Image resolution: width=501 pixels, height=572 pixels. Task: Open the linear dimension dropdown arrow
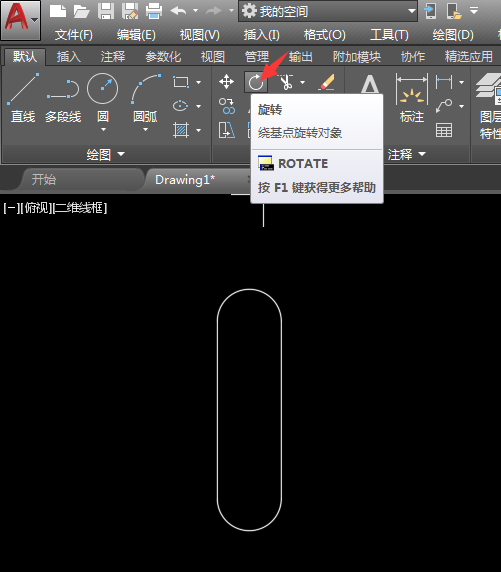[x=462, y=82]
